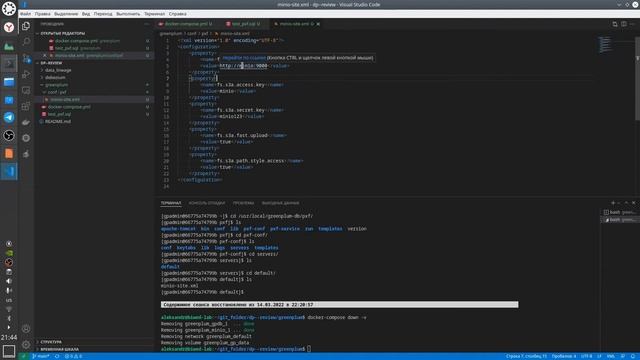Switch to the Problems panel tab
The width and height of the screenshot is (640, 360).
(243, 203)
